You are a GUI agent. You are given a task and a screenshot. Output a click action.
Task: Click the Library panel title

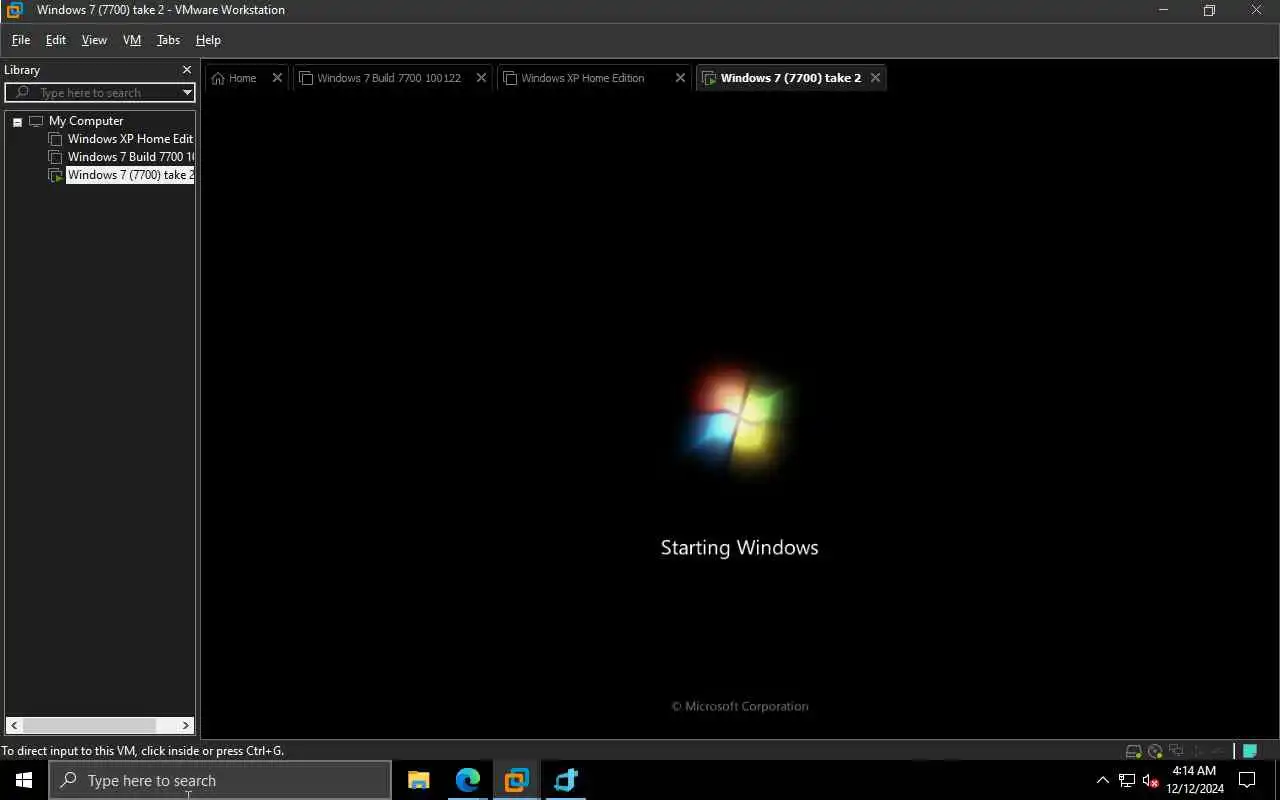[22, 70]
